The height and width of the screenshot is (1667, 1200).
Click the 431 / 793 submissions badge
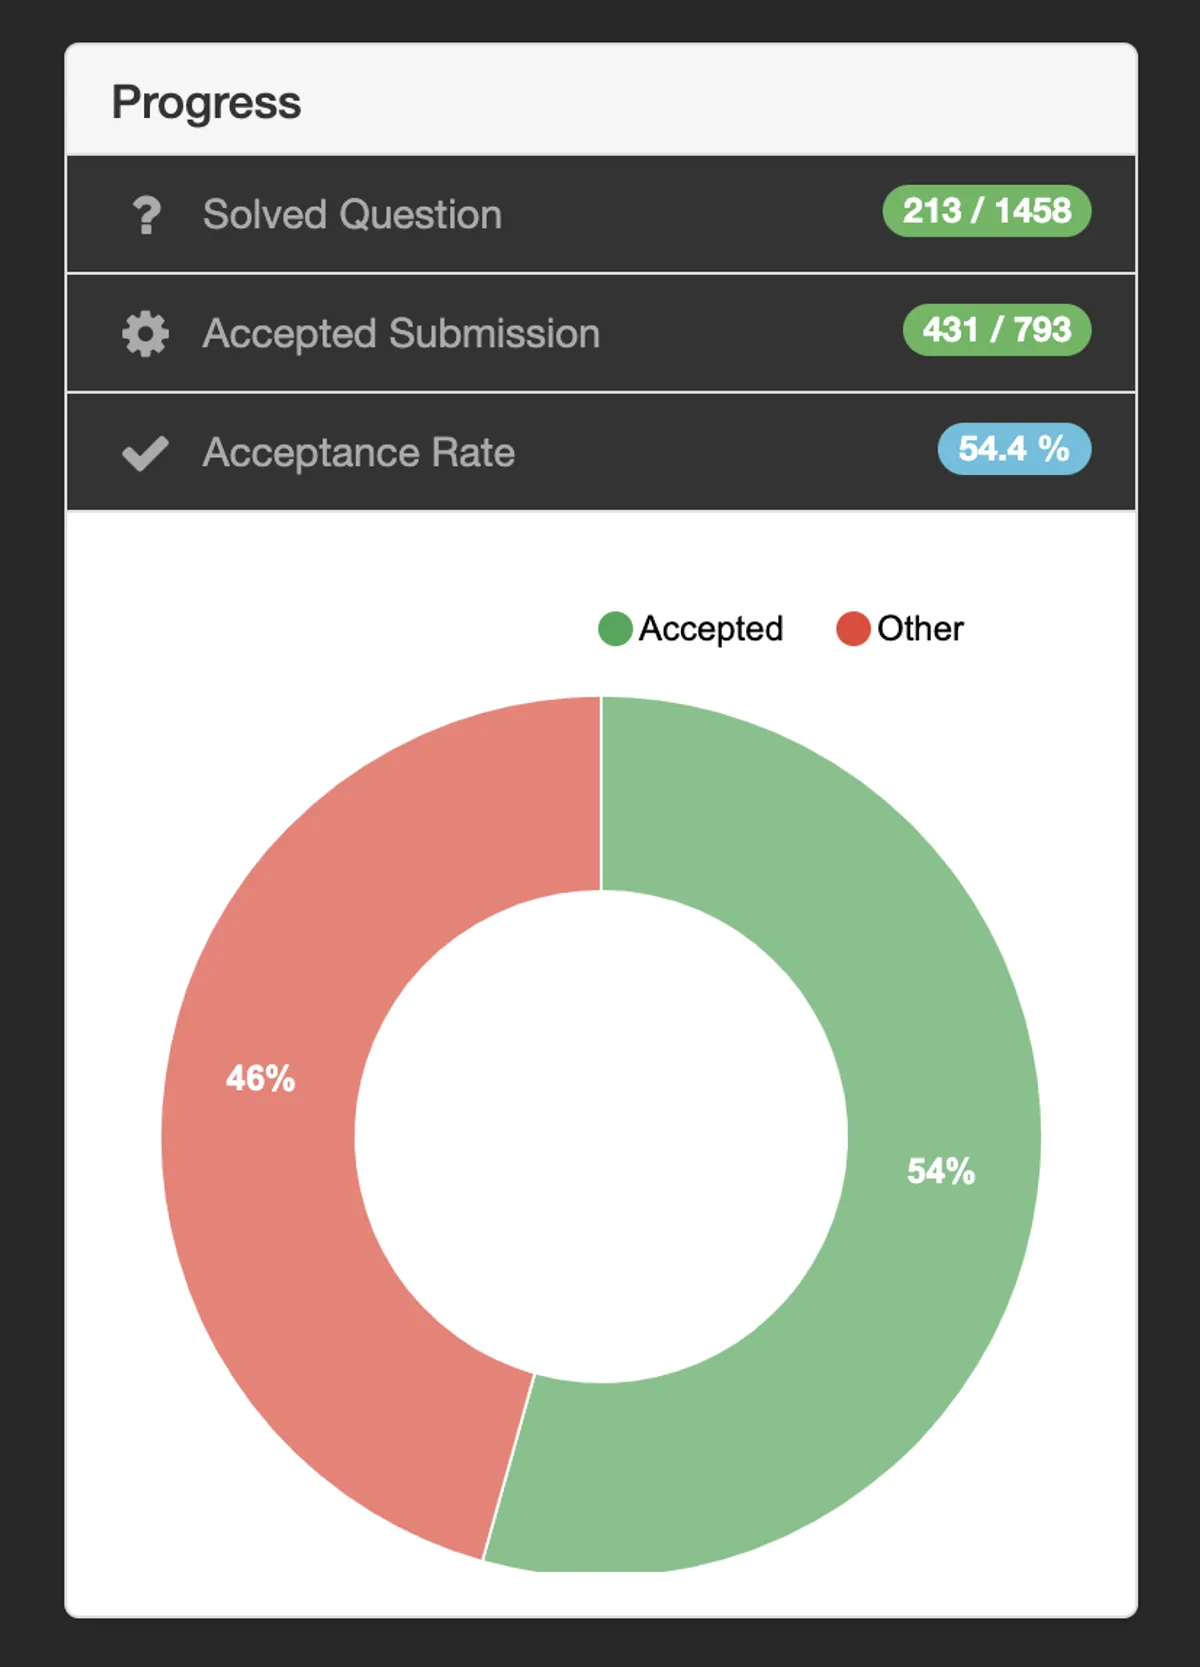pos(996,330)
